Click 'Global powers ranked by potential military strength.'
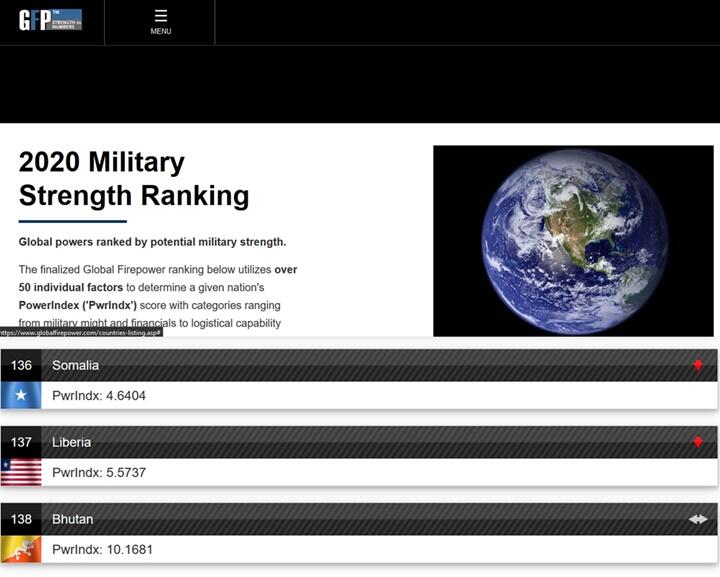The height and width of the screenshot is (577, 720). pyautogui.click(x=152, y=242)
